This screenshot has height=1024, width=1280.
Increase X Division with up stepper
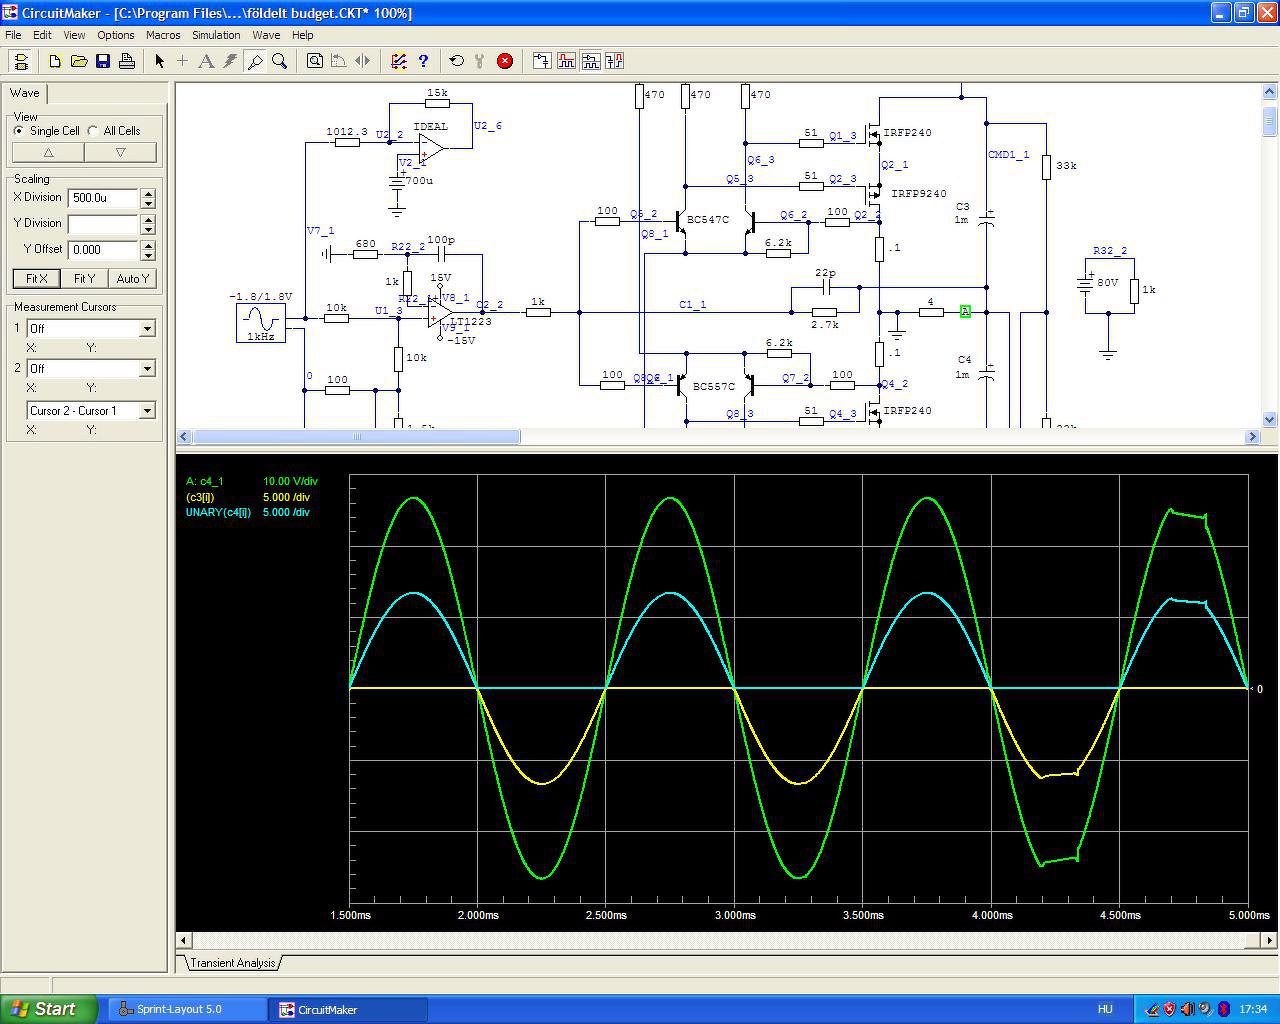[x=149, y=193]
